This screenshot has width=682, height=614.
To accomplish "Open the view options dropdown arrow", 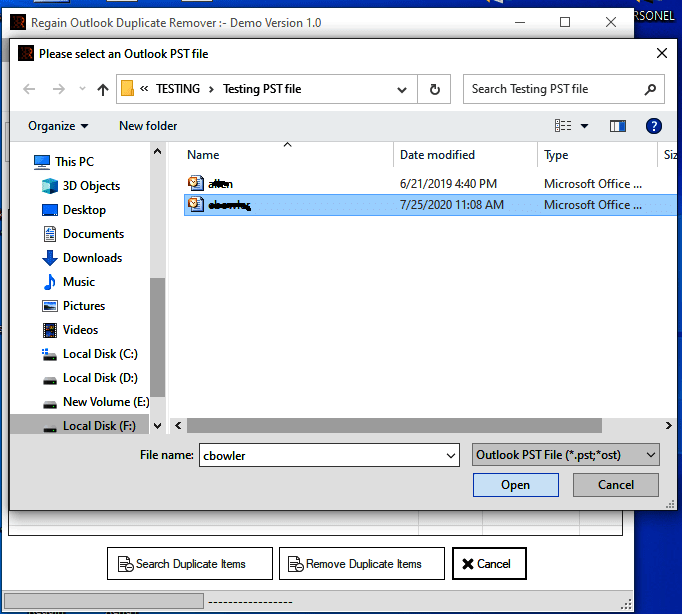I will tap(585, 126).
